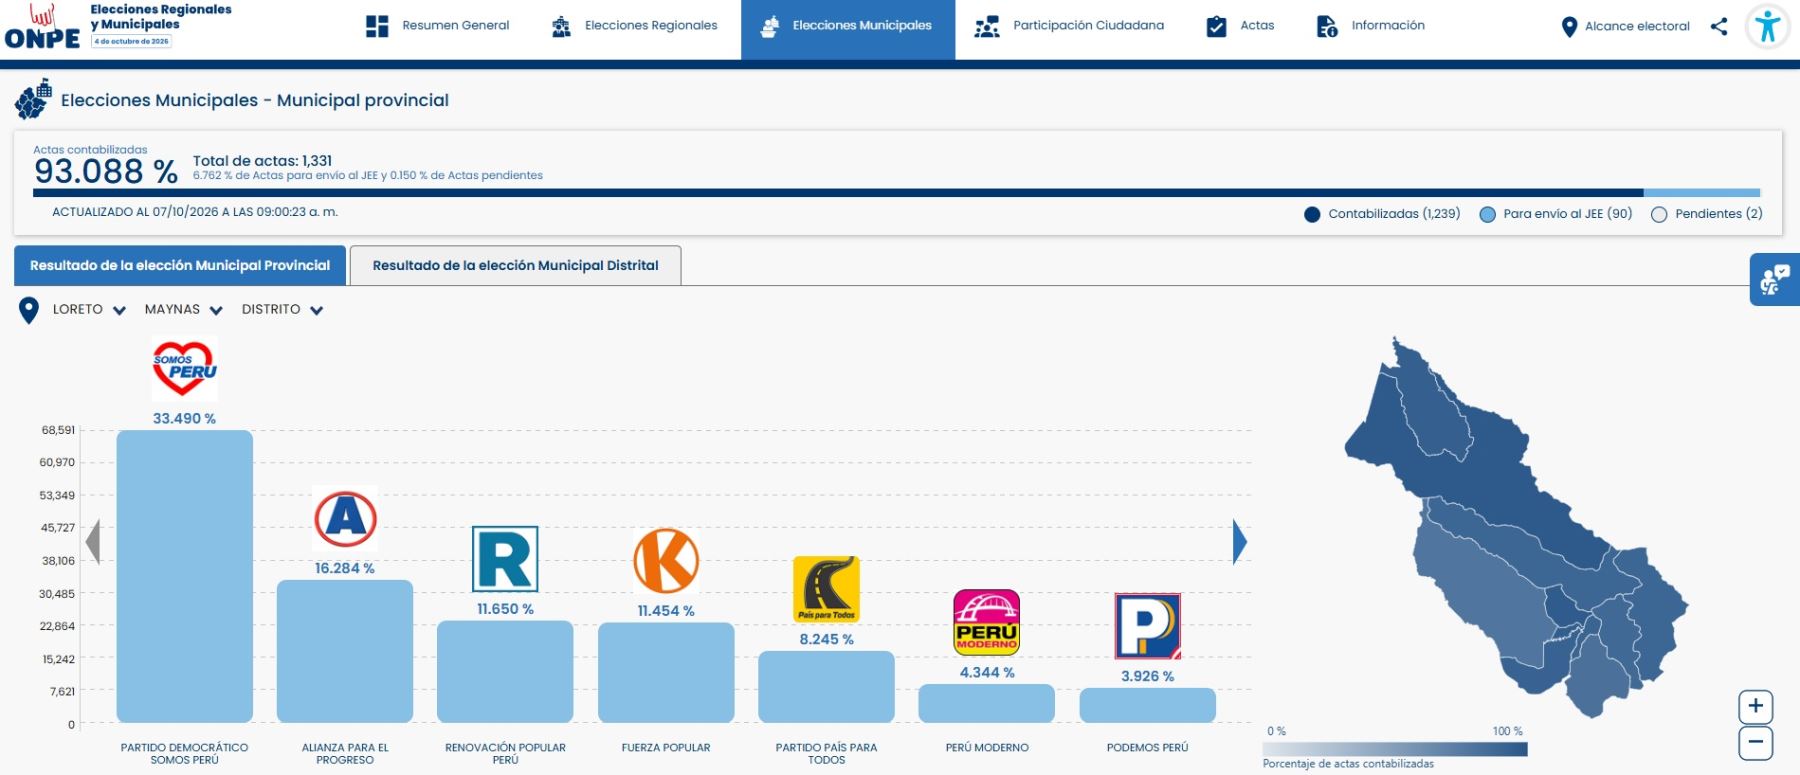Expand the MAYNAS province dropdown

click(x=184, y=310)
